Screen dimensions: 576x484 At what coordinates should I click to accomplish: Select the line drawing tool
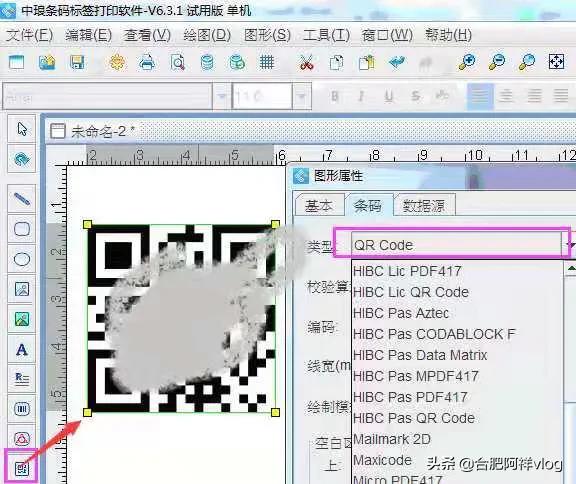(22, 199)
